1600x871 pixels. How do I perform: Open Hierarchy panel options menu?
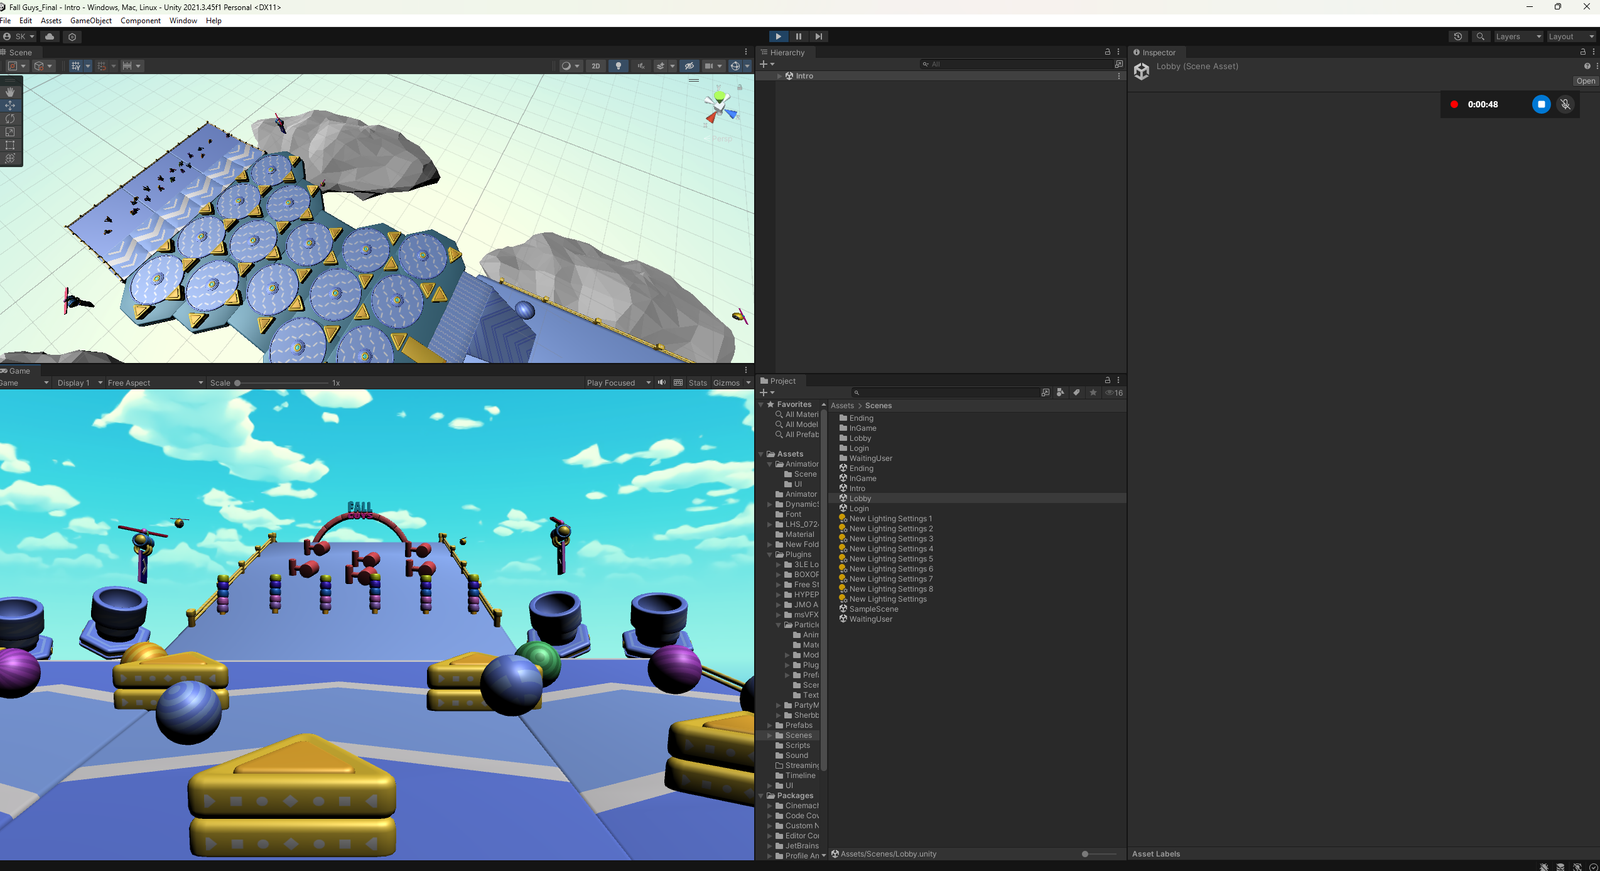(x=1118, y=52)
